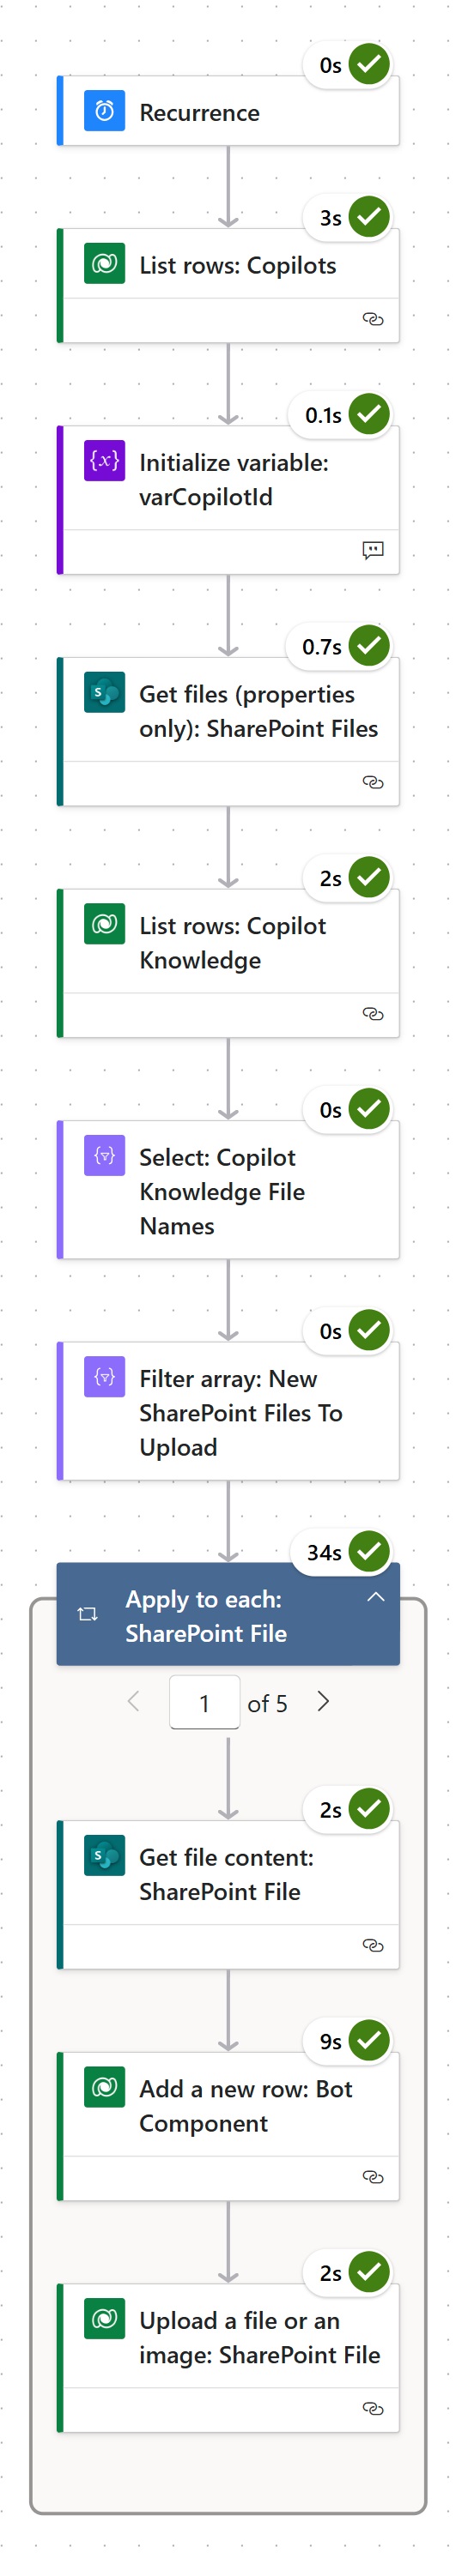
Task: Open the List rows: Copilot Knowledge action
Action: point(229,963)
